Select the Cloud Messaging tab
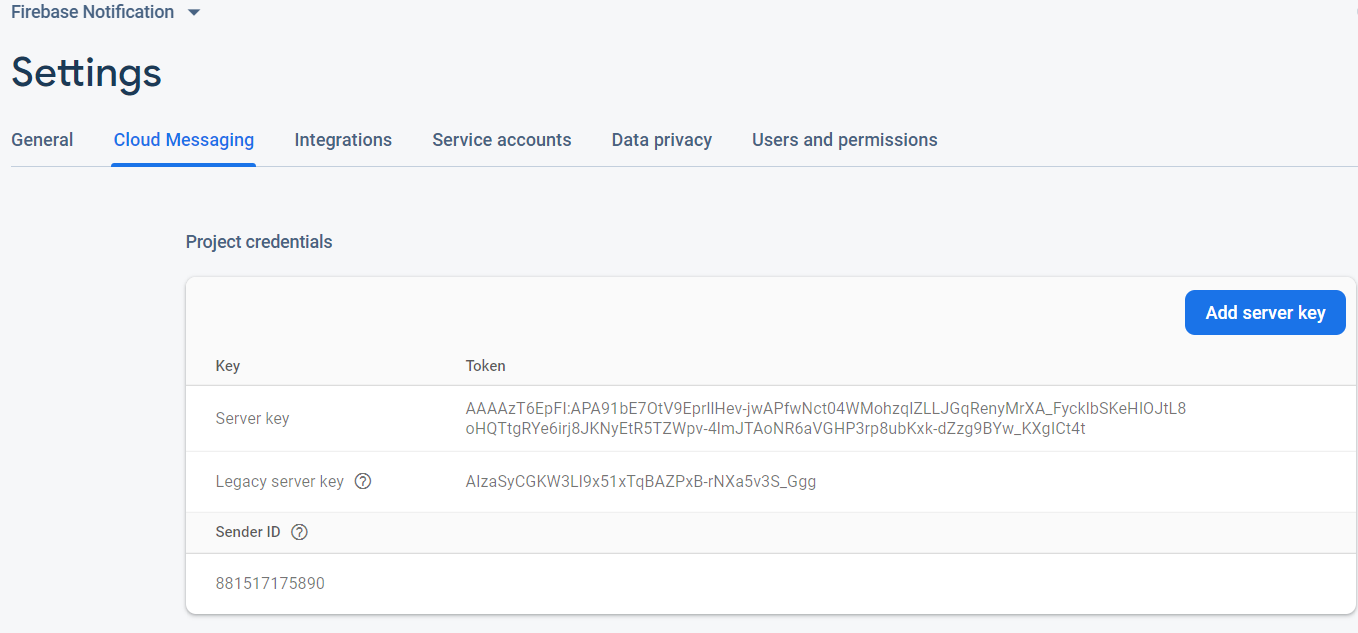1358x633 pixels. coord(184,140)
